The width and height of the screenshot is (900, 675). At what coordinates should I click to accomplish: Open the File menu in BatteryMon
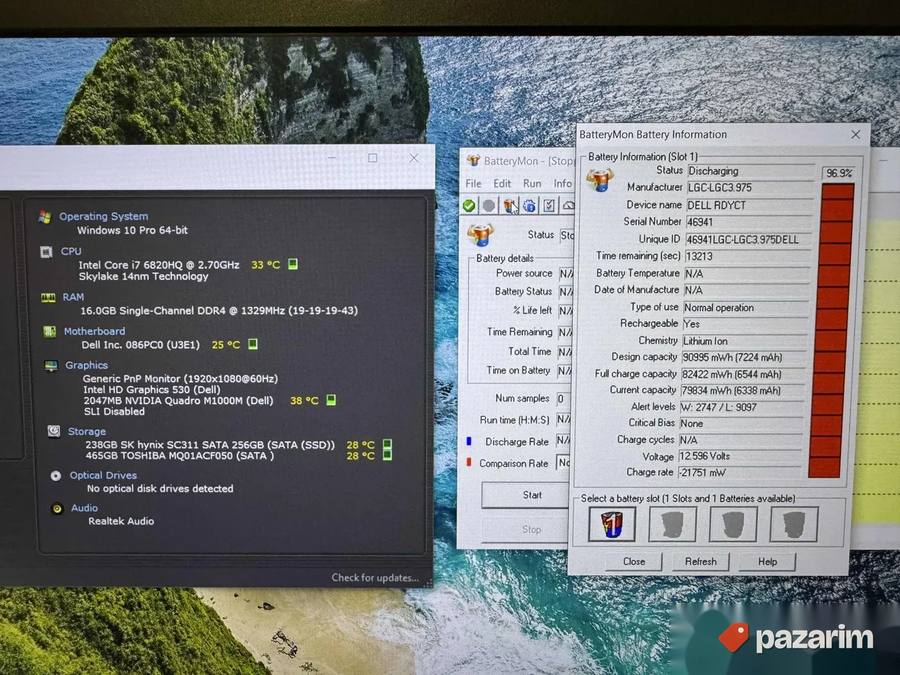point(474,184)
